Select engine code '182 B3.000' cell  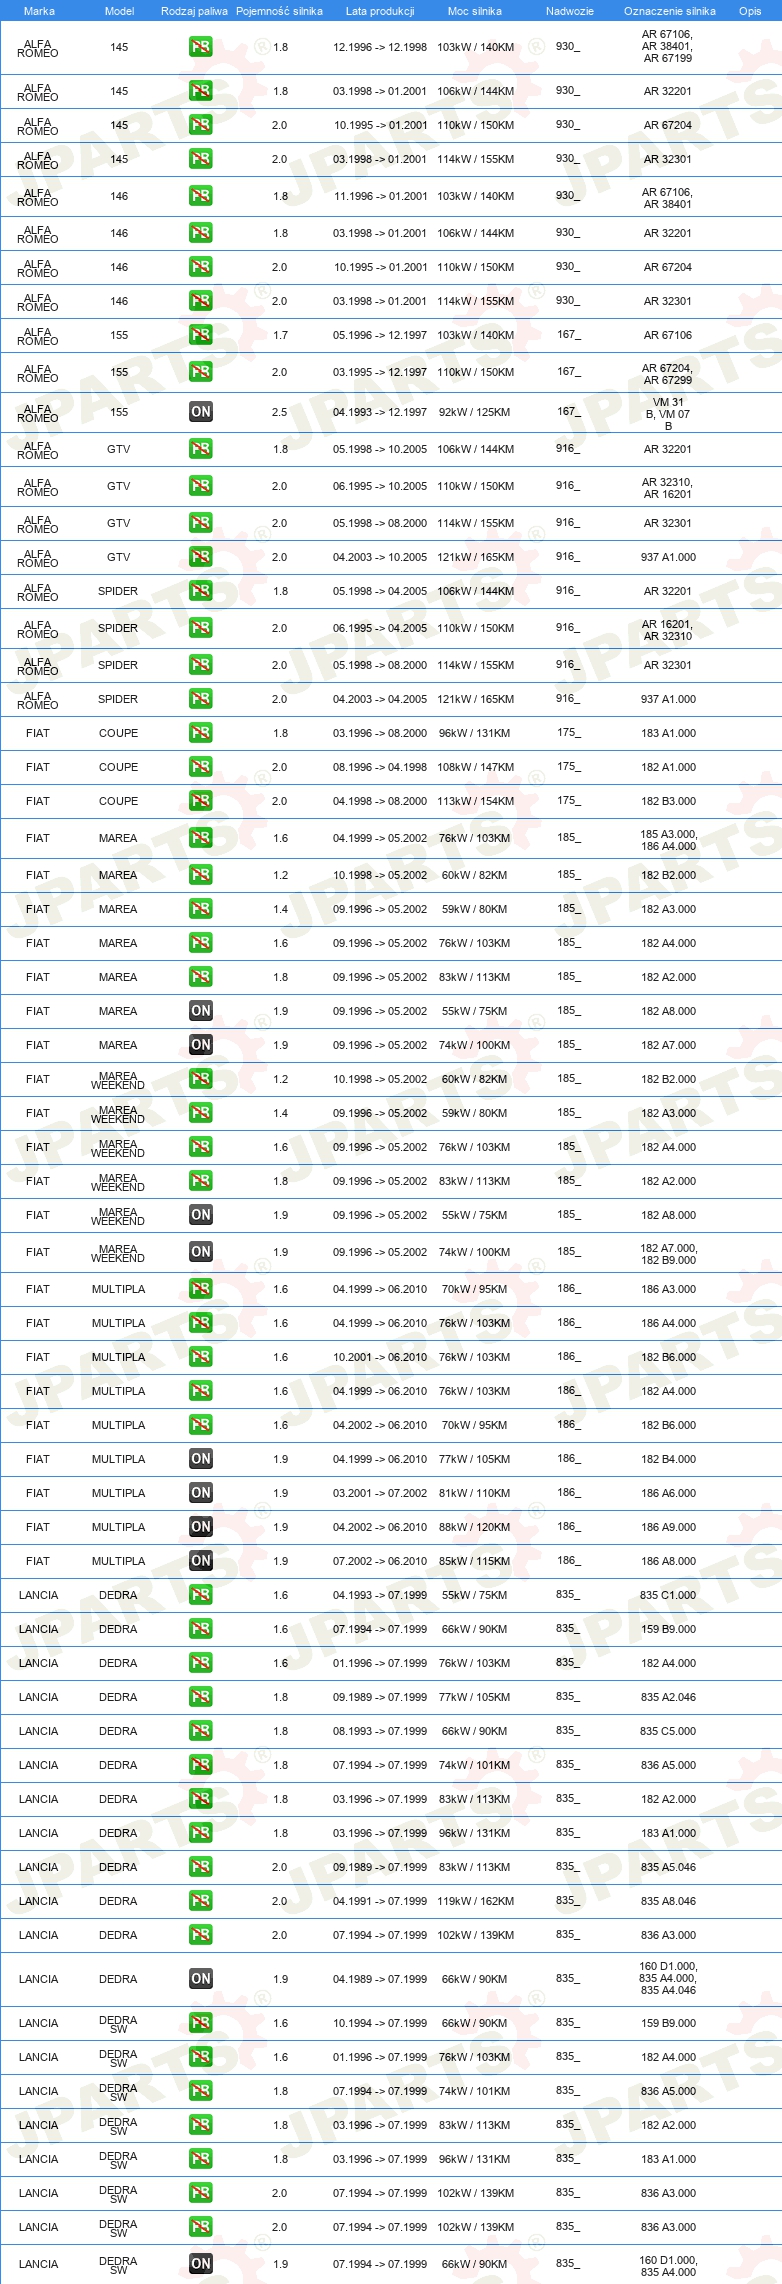tap(668, 801)
